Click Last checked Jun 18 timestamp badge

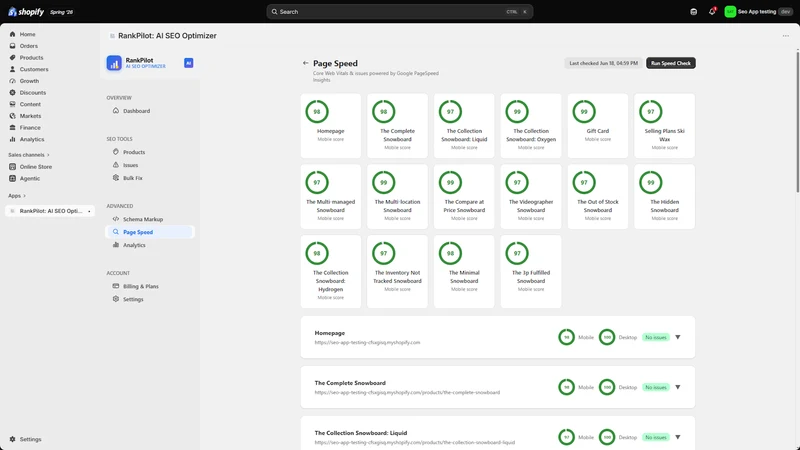(x=603, y=63)
